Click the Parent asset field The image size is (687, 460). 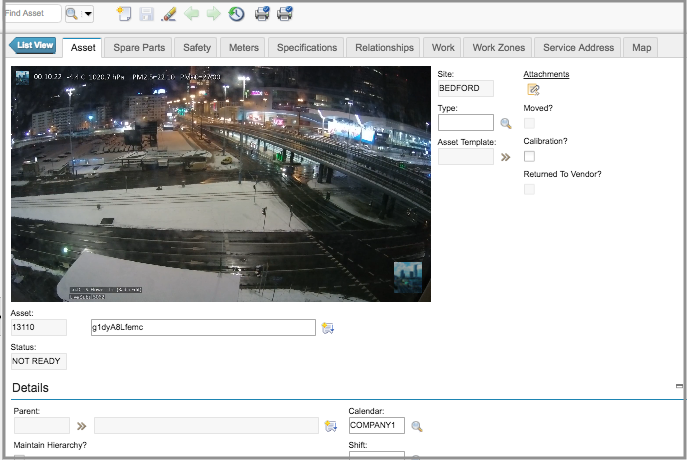[x=42, y=426]
